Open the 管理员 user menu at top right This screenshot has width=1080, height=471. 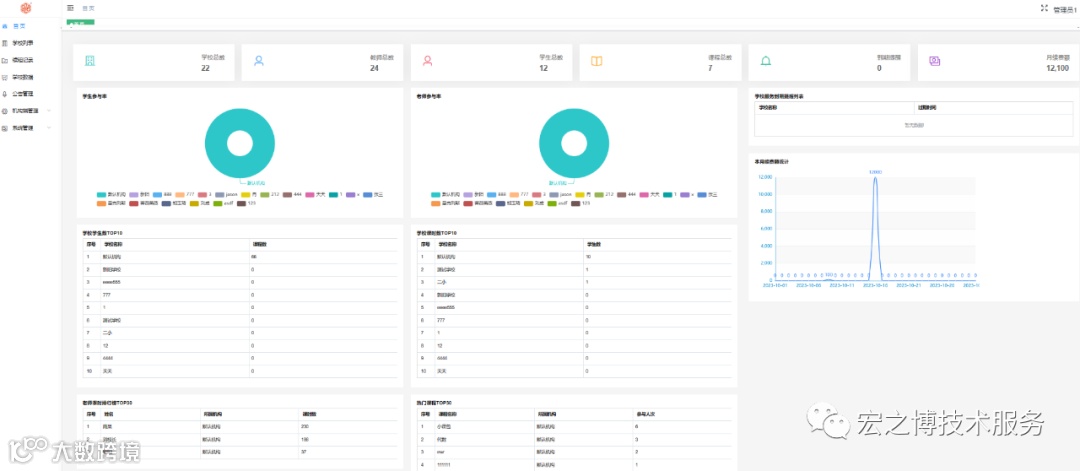pos(1066,10)
